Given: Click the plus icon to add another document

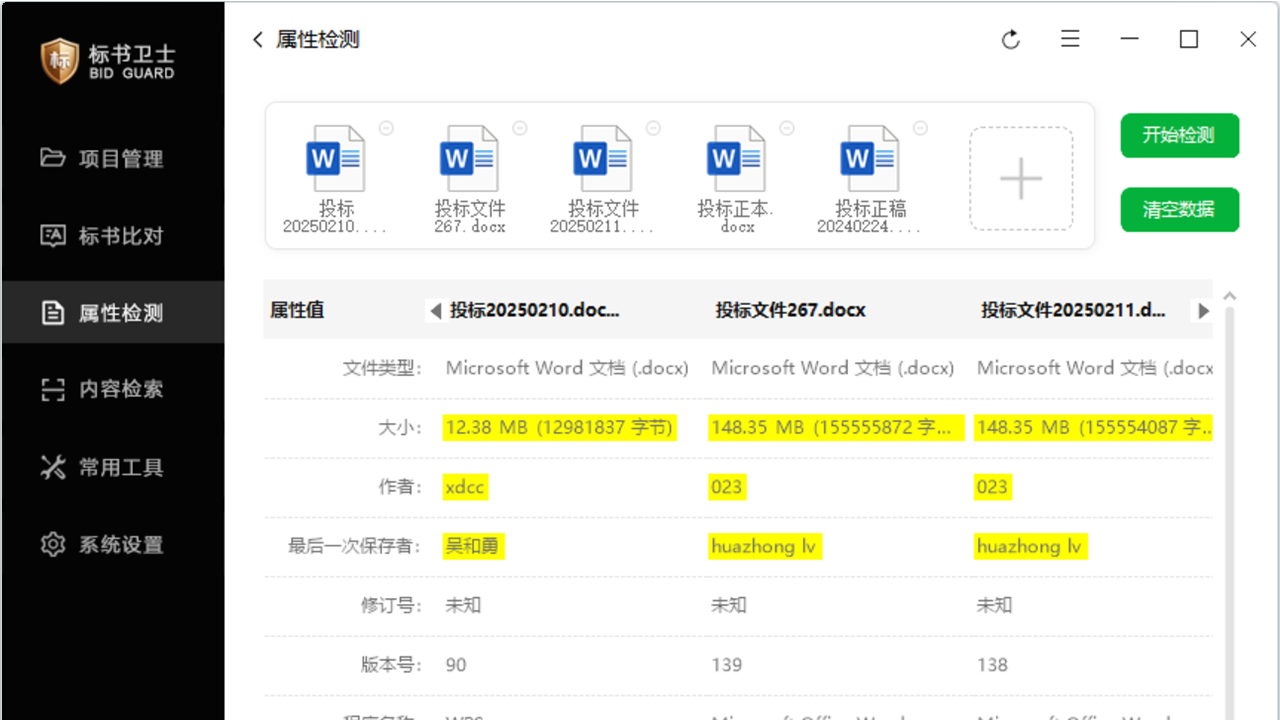Looking at the screenshot, I should [1020, 178].
